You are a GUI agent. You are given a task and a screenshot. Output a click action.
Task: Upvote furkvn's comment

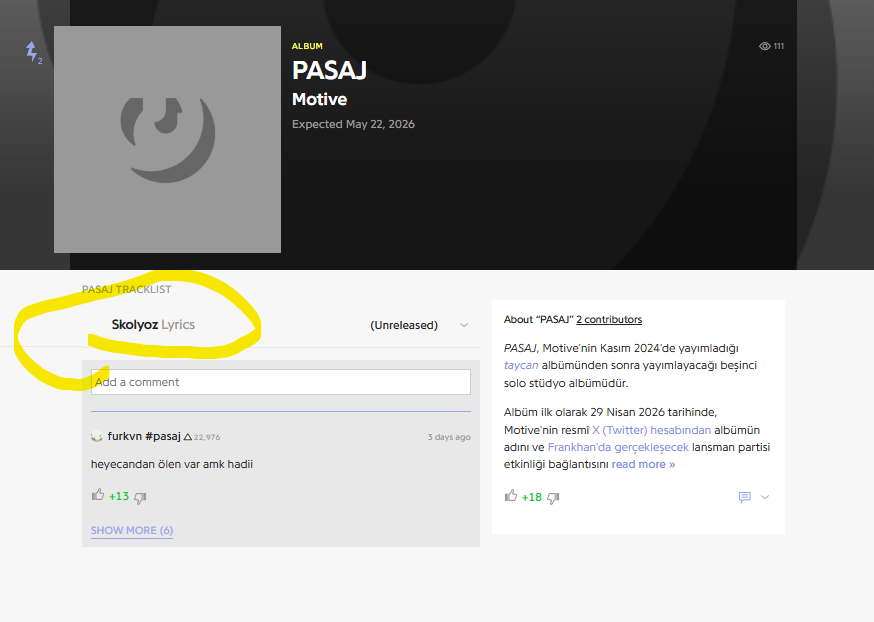pyautogui.click(x=98, y=495)
